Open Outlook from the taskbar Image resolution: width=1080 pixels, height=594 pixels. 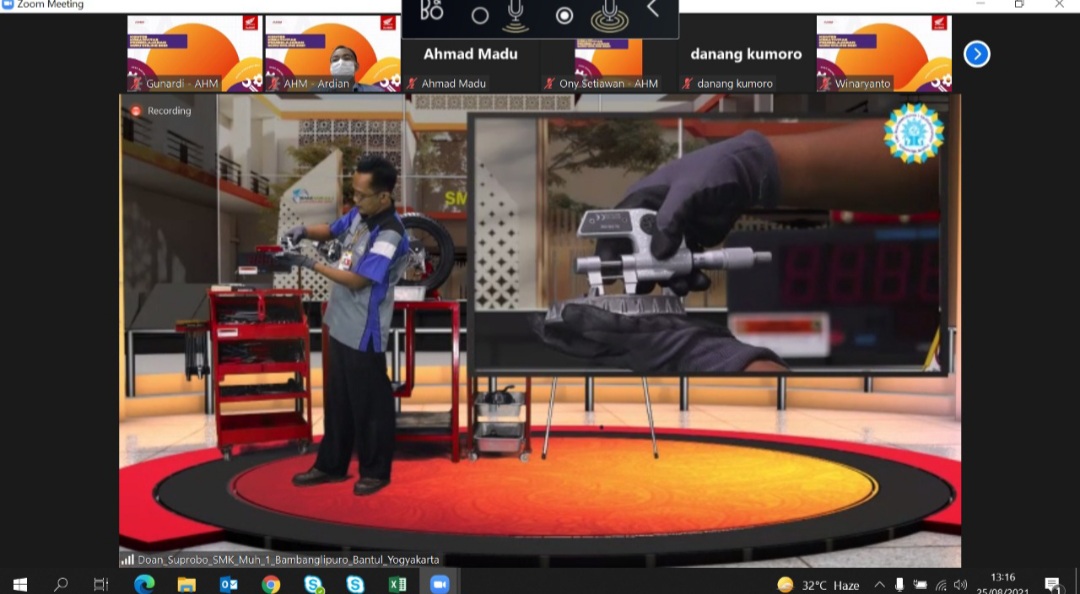[x=229, y=584]
